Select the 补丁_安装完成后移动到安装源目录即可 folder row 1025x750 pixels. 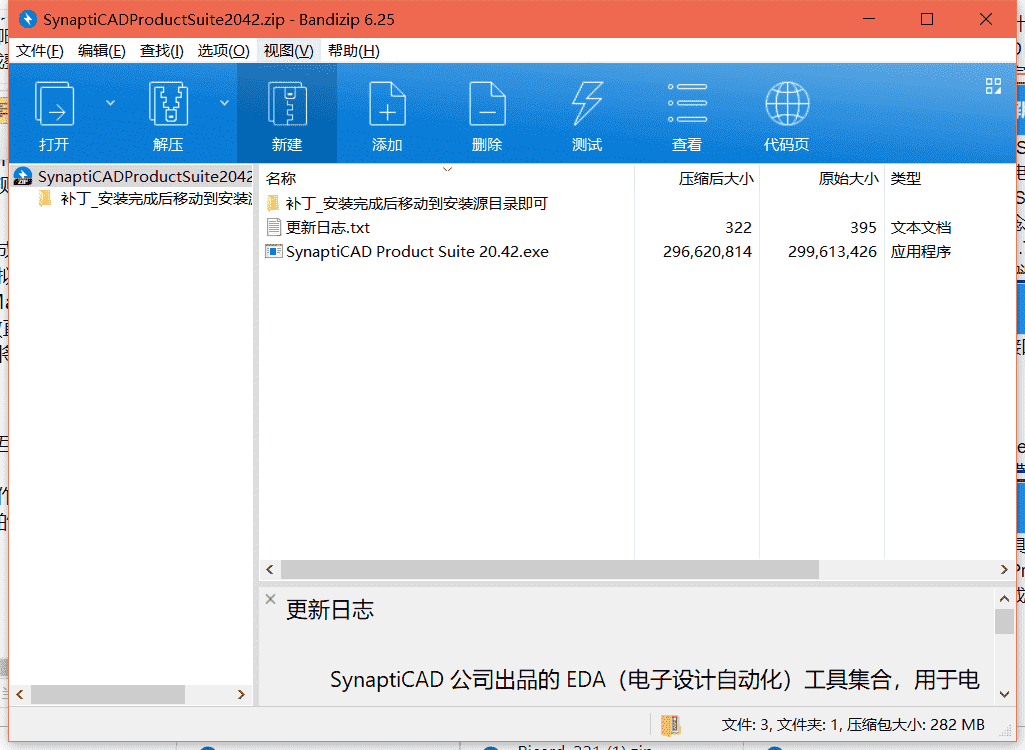tap(416, 203)
